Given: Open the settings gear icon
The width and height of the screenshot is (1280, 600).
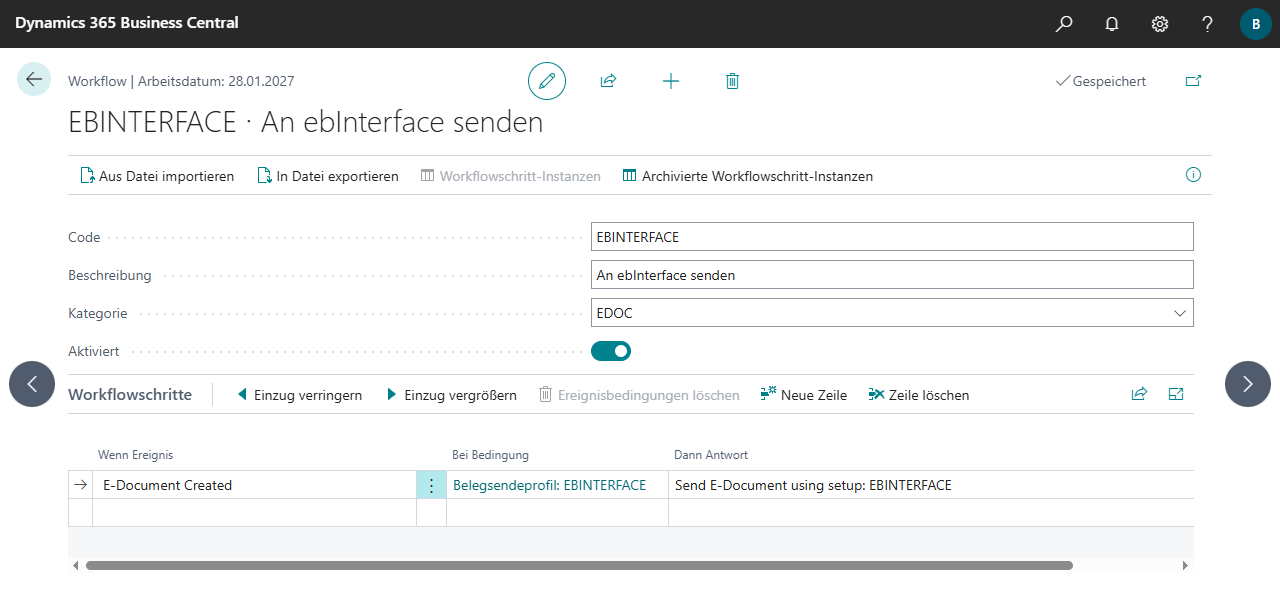Looking at the screenshot, I should pyautogui.click(x=1160, y=23).
